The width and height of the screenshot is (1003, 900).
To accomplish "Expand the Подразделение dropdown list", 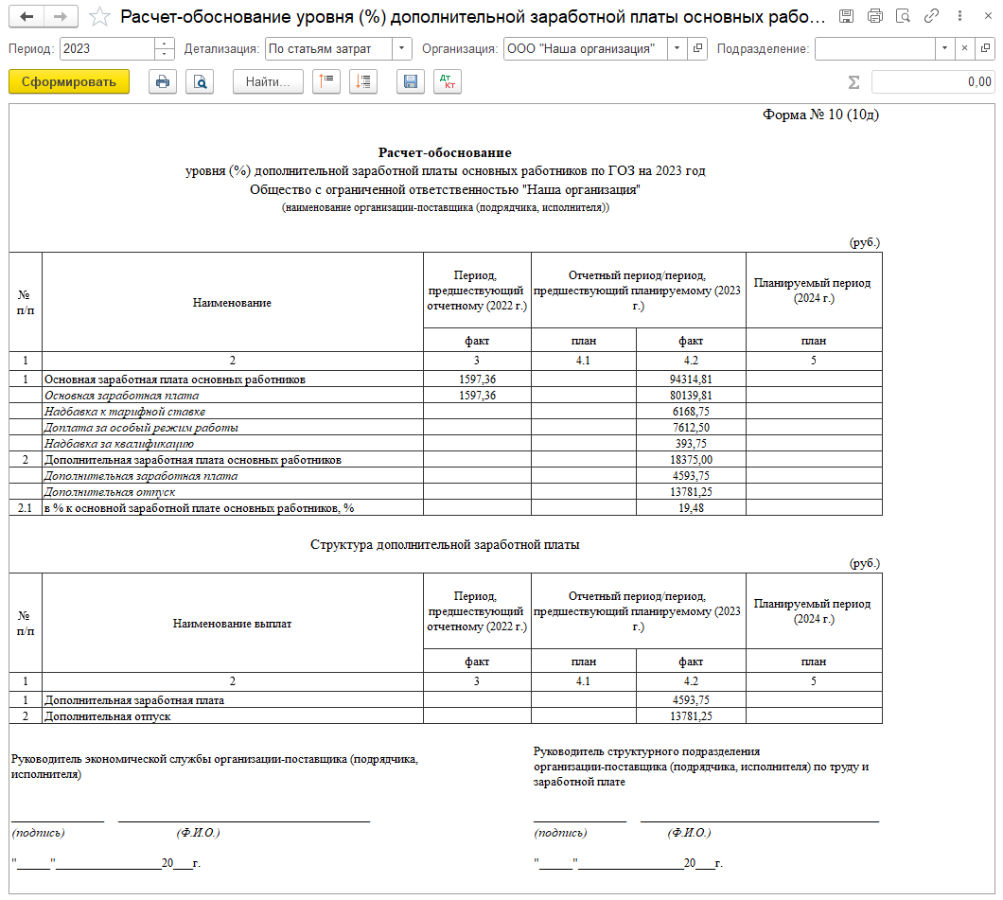I will [945, 49].
